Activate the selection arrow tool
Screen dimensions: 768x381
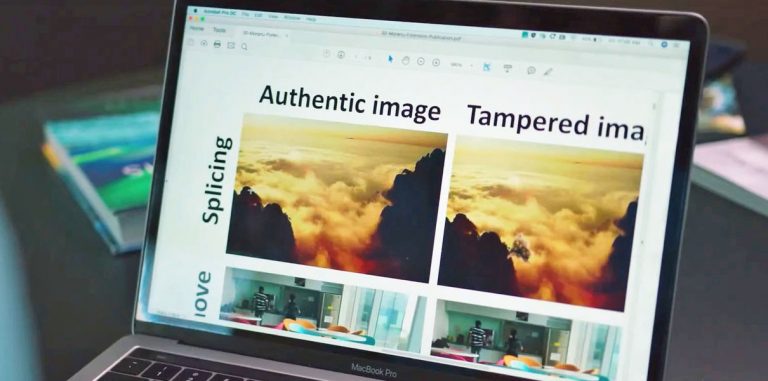pos(390,59)
